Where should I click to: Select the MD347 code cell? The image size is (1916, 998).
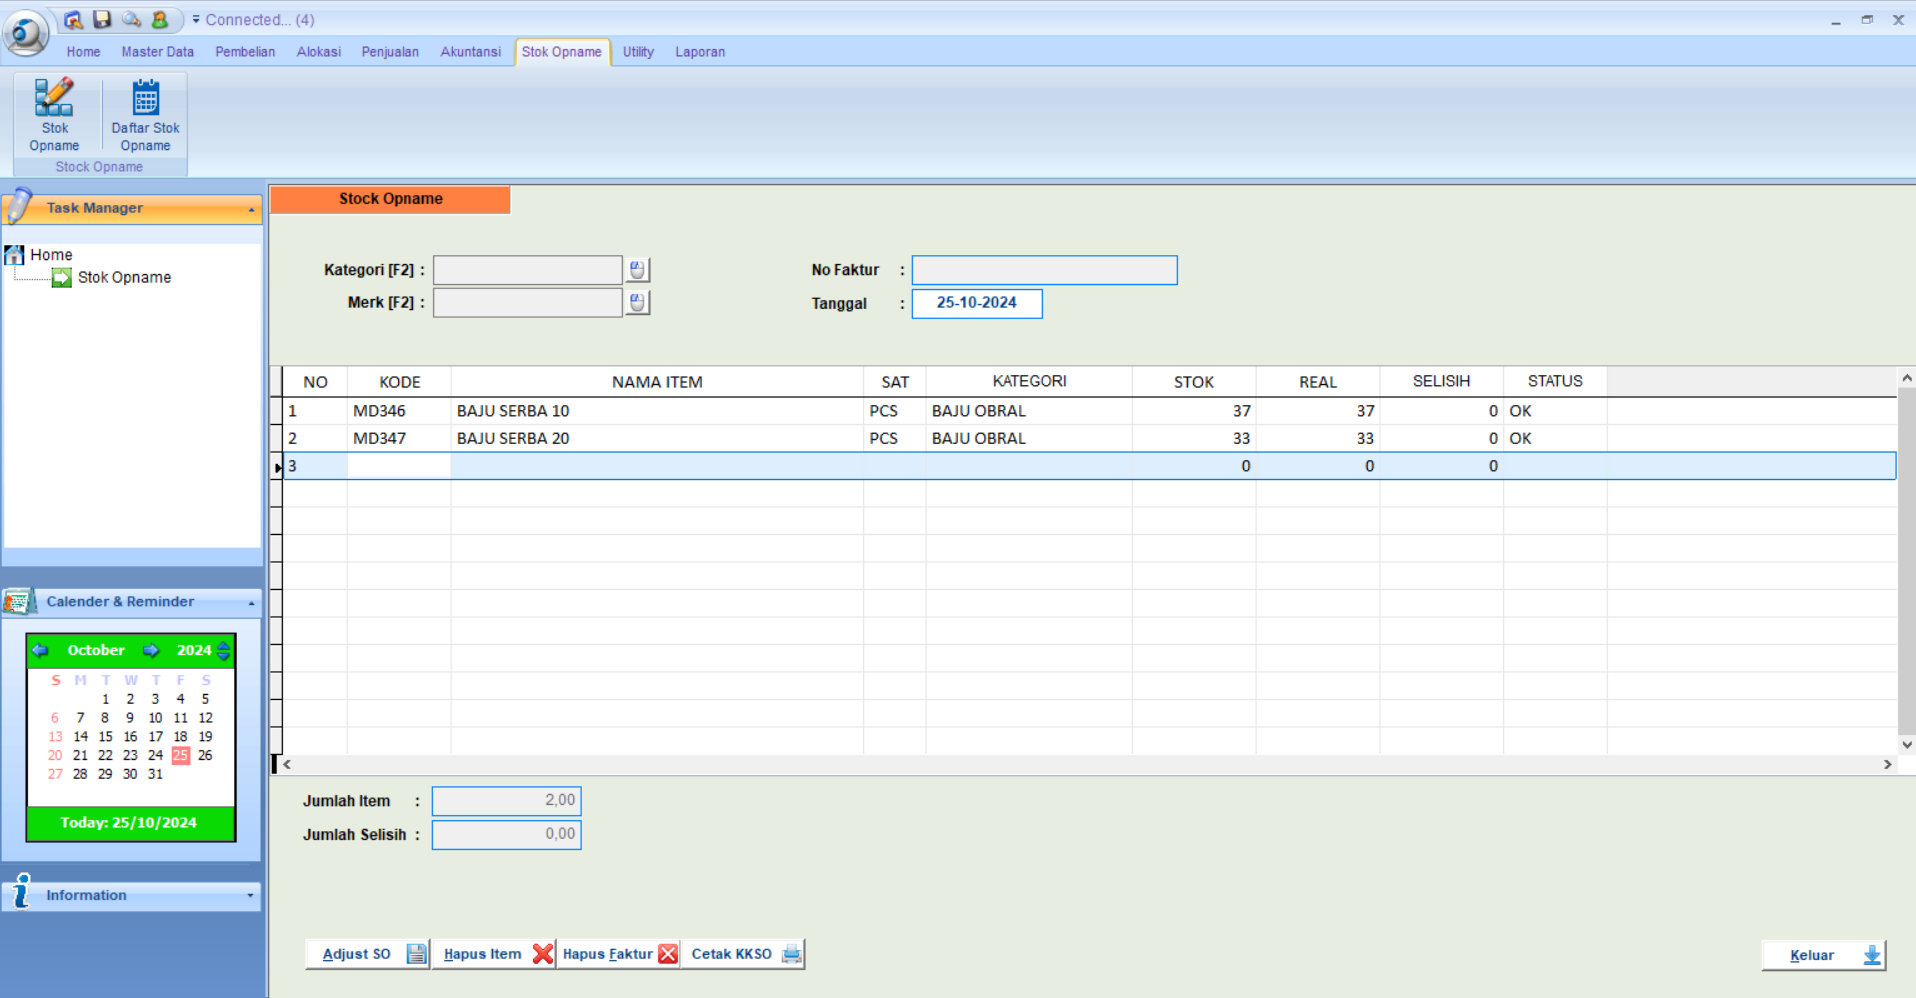(x=399, y=438)
